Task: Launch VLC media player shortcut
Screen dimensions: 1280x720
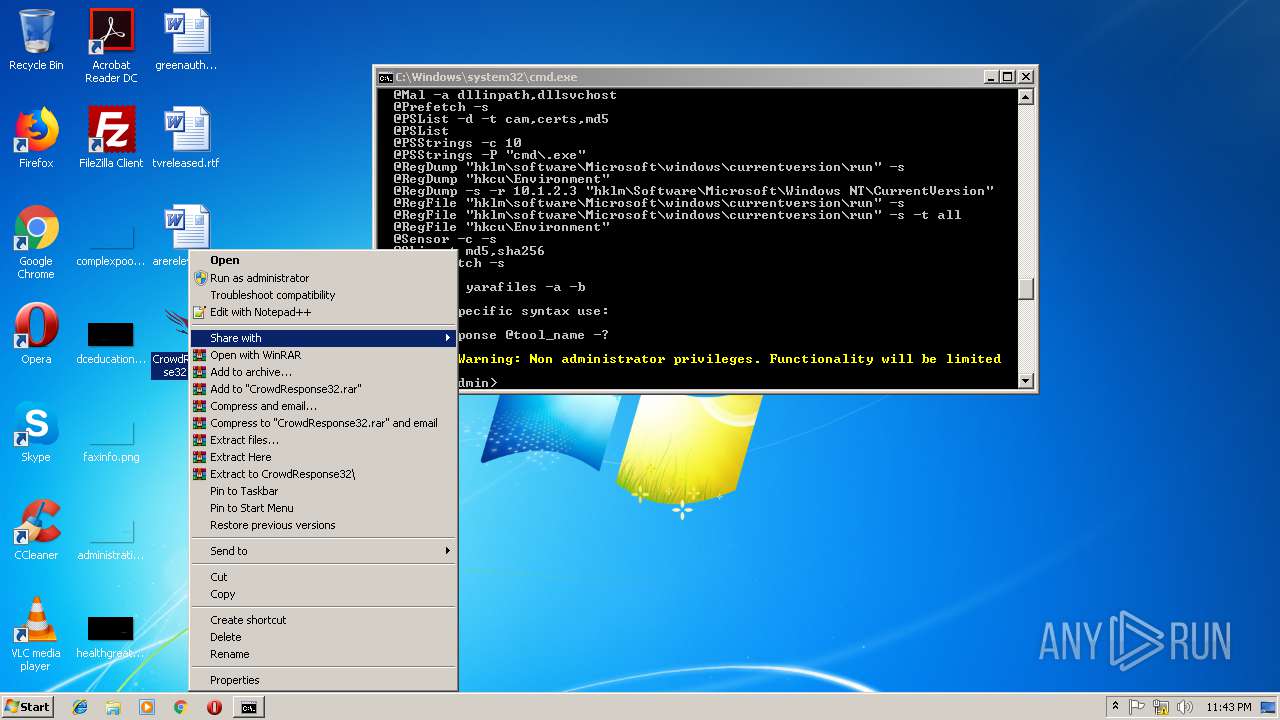Action: pyautogui.click(x=36, y=634)
